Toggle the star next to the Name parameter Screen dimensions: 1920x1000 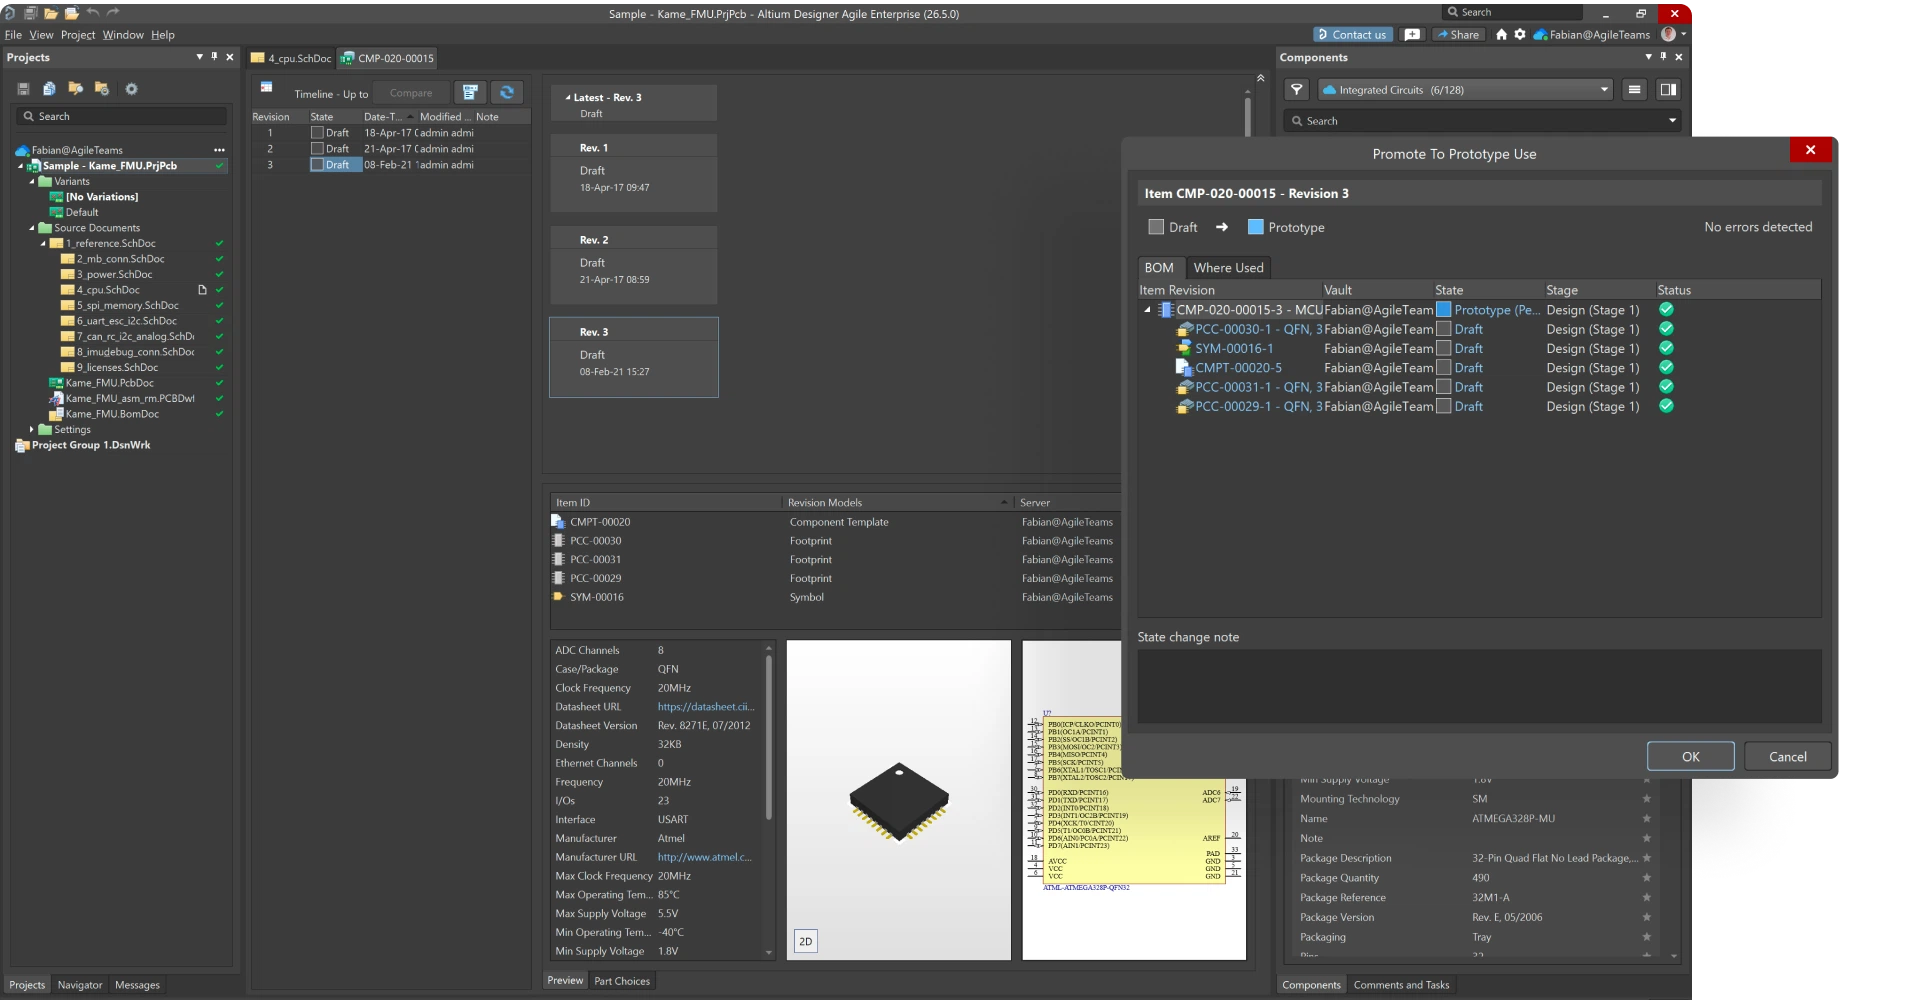tap(1646, 819)
